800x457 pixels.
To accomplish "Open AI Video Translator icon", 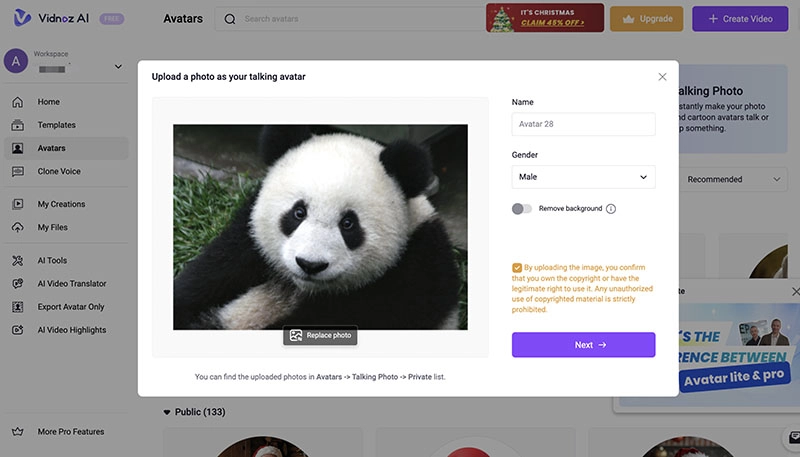I will pos(17,283).
